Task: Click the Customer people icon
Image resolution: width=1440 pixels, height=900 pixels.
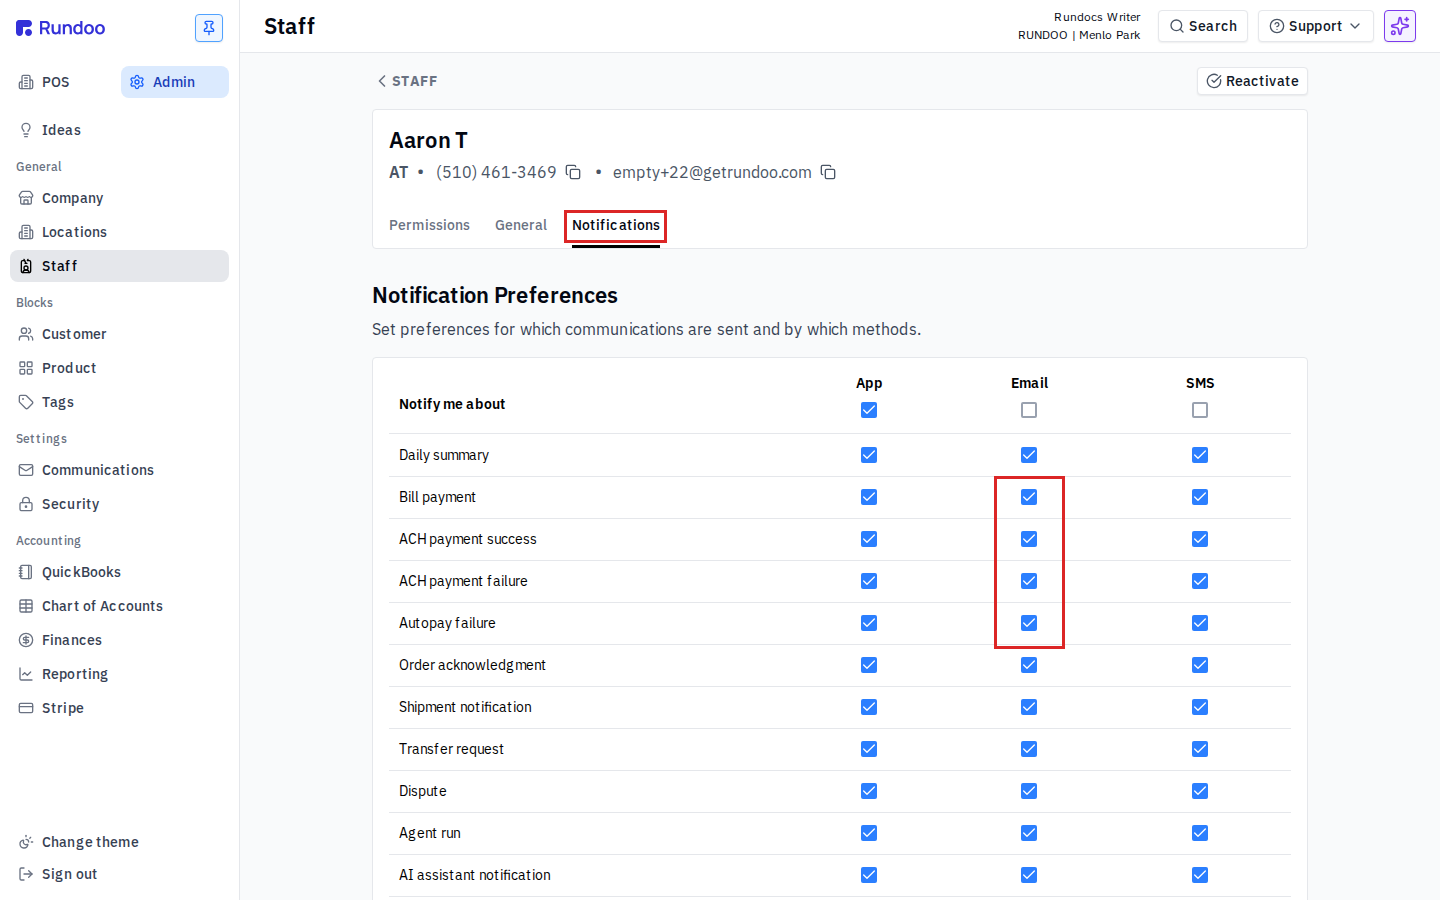Action: click(x=26, y=334)
